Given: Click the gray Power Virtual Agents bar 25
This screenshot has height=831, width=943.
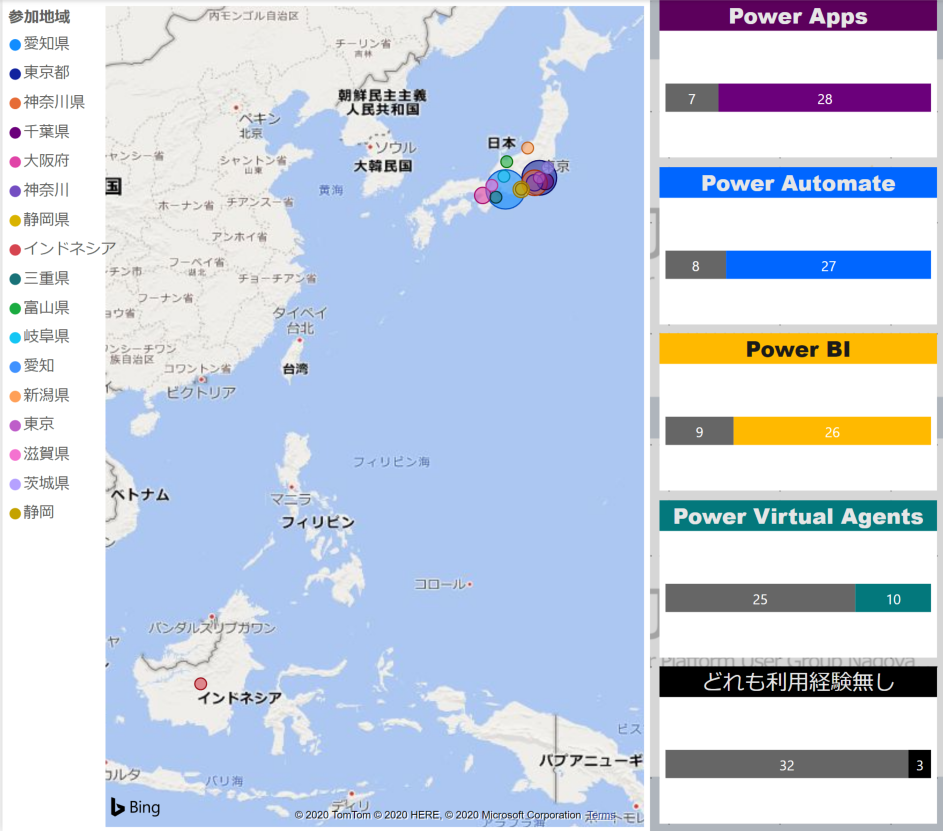Looking at the screenshot, I should pyautogui.click(x=760, y=598).
